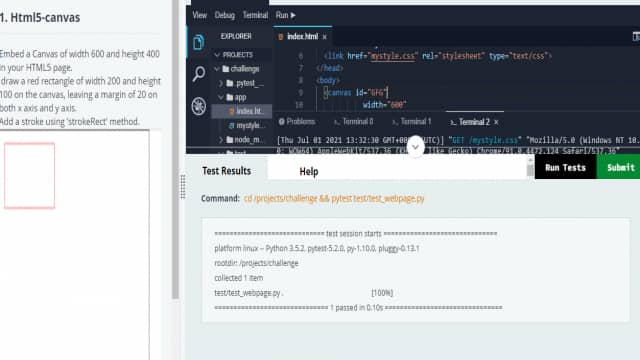Viewport: 640px width, 360px height.
Task: Open the Explorer files icon in sidebar
Action: coord(198,42)
